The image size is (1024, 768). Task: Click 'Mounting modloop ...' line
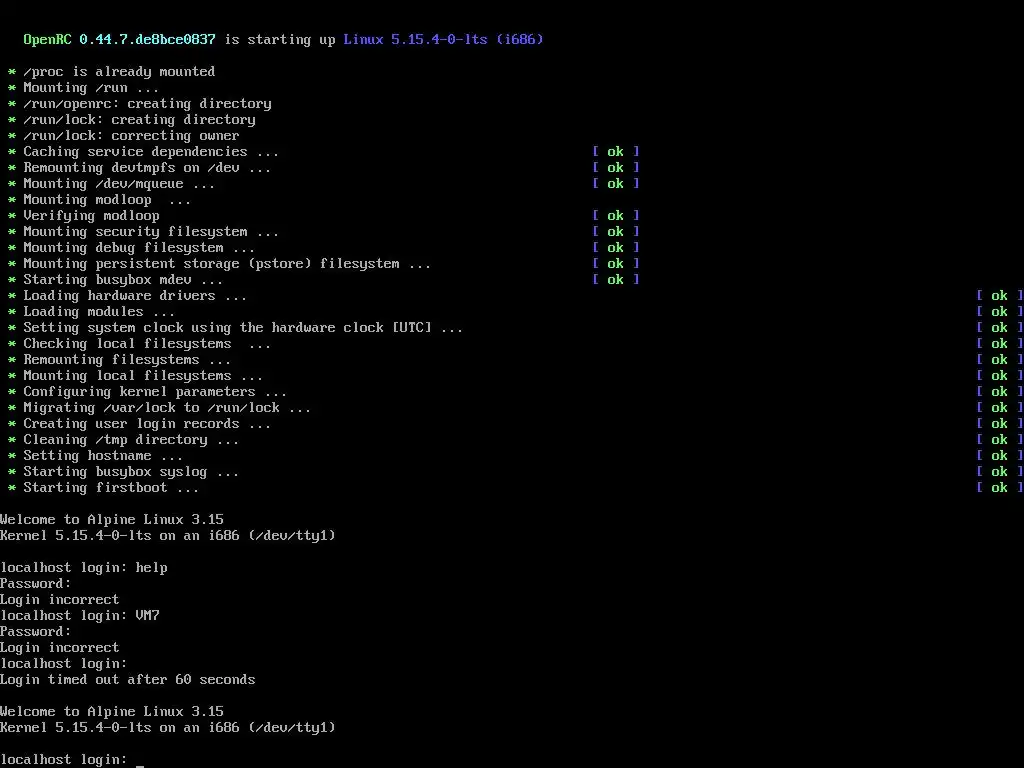[107, 200]
